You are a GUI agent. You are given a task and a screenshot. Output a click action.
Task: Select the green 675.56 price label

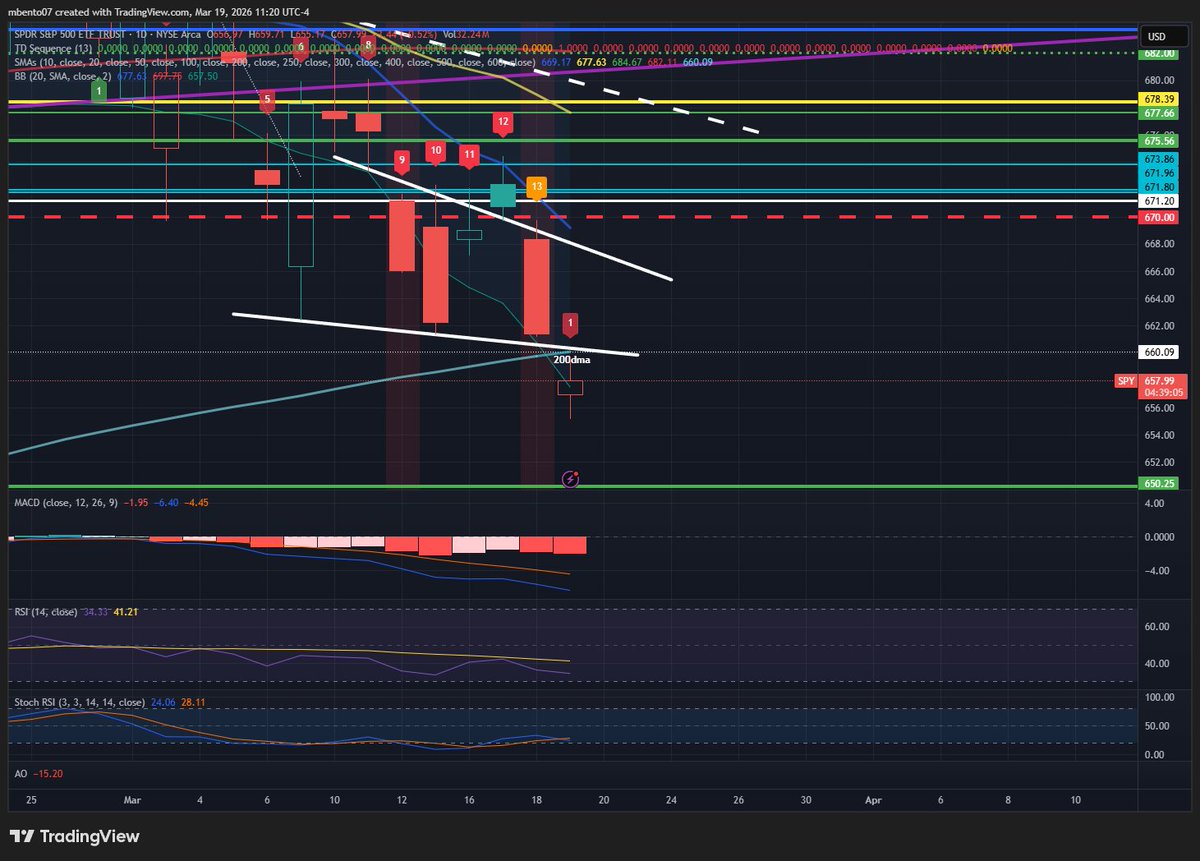[1157, 141]
